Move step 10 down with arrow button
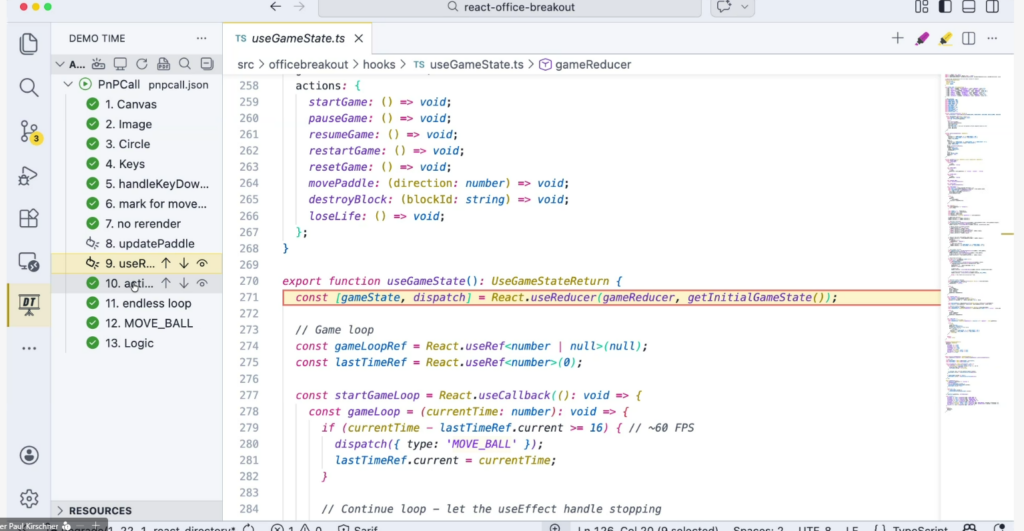1024x531 pixels. pyautogui.click(x=184, y=283)
